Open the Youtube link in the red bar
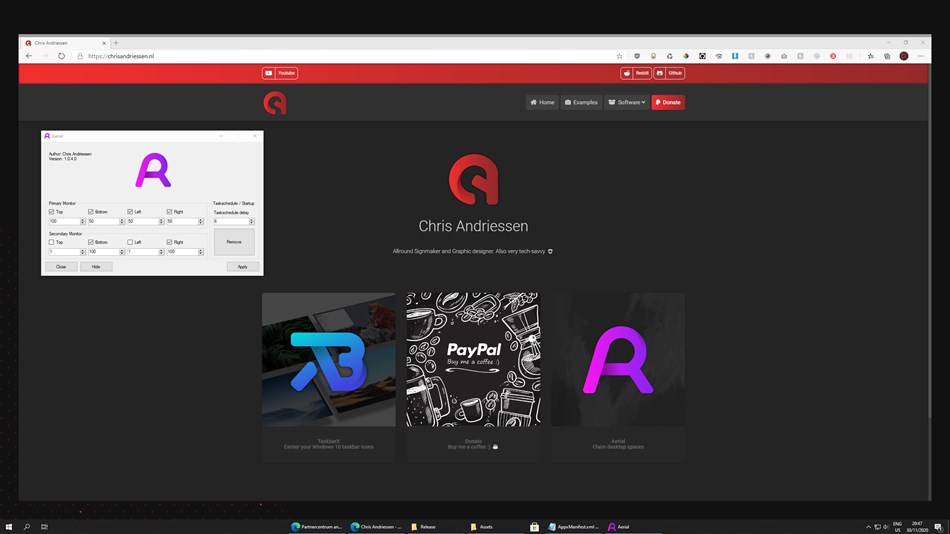 (280, 73)
